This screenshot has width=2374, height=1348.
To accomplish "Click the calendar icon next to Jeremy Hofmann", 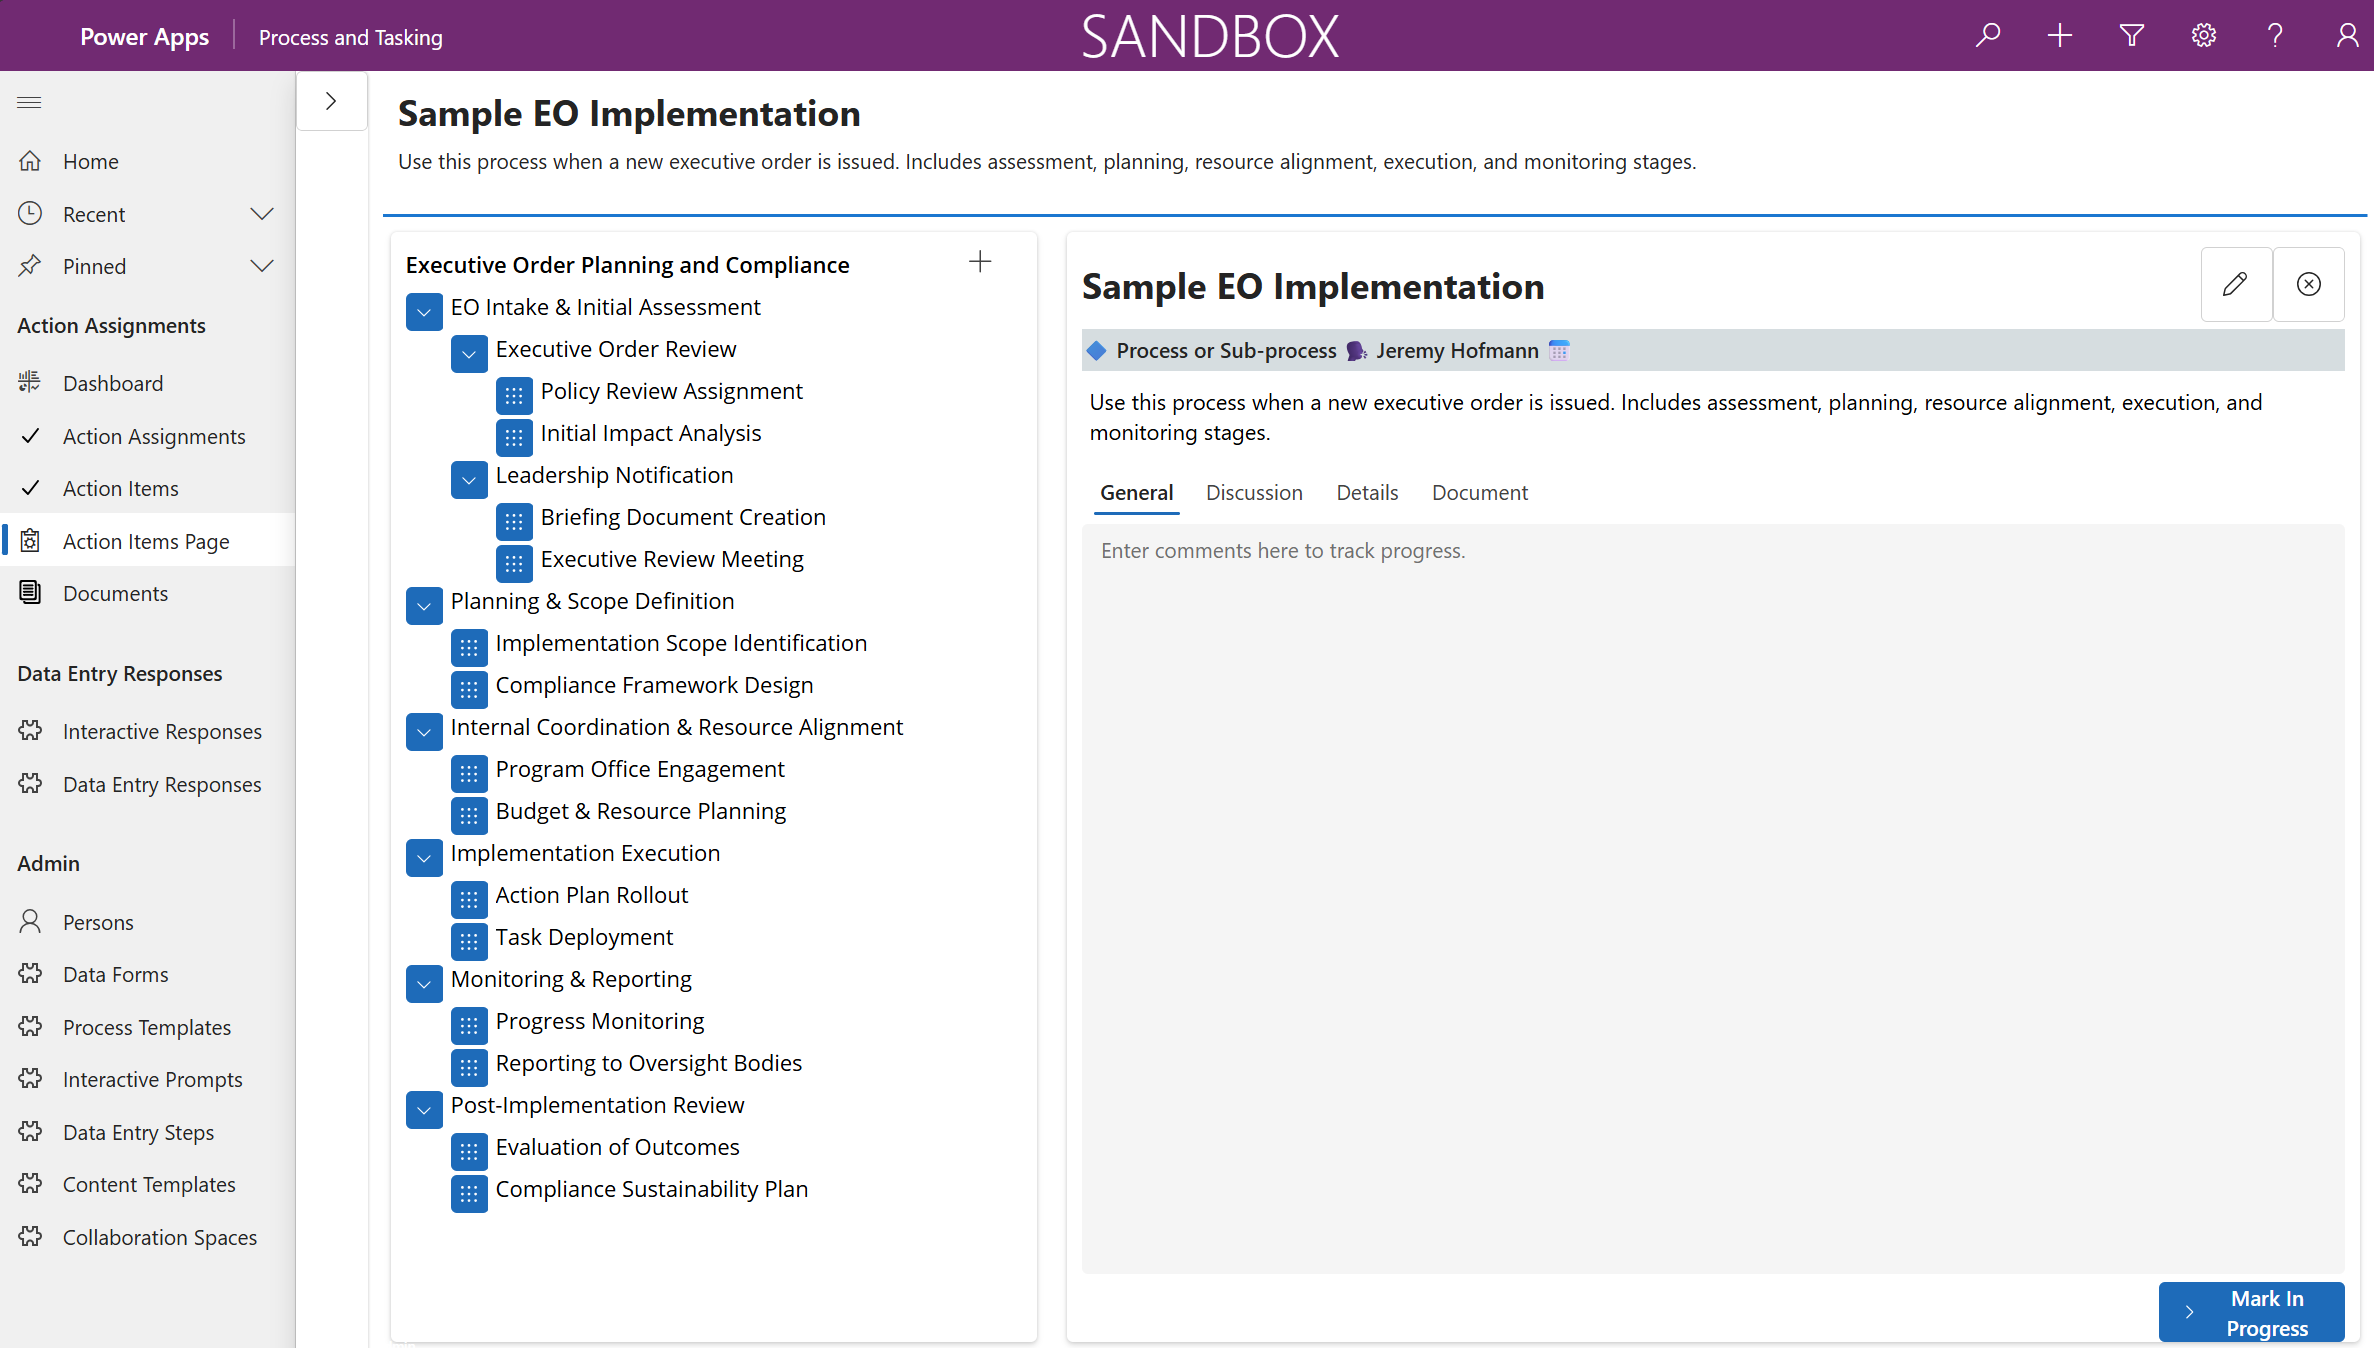I will [1559, 350].
